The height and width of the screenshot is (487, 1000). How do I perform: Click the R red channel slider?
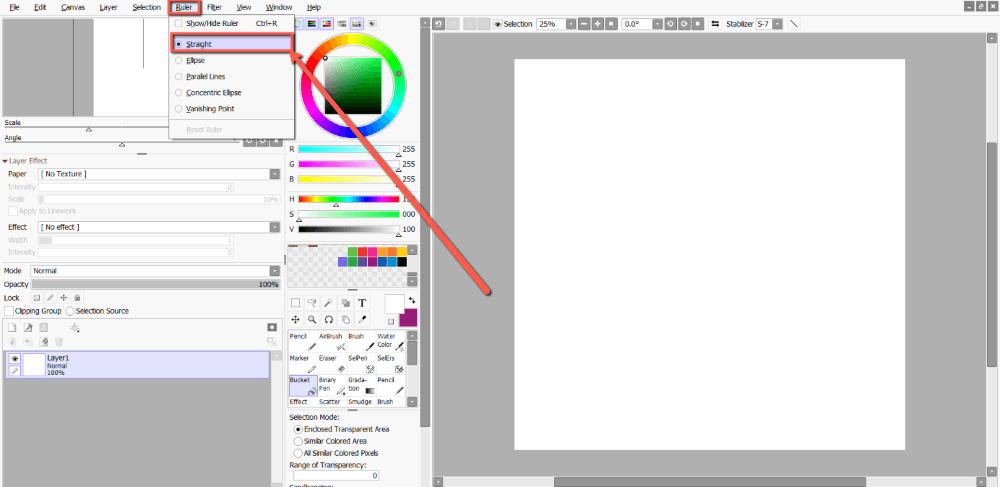coord(349,149)
